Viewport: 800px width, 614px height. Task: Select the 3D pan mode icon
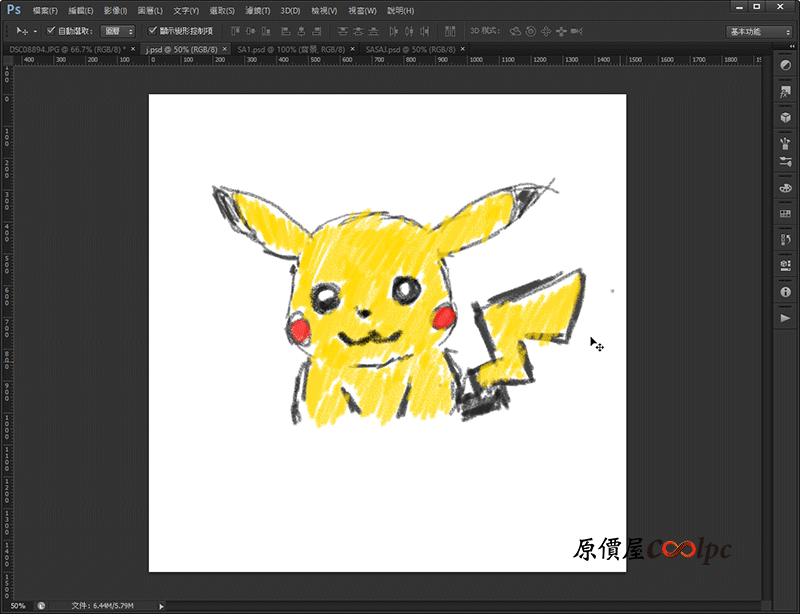(x=546, y=31)
